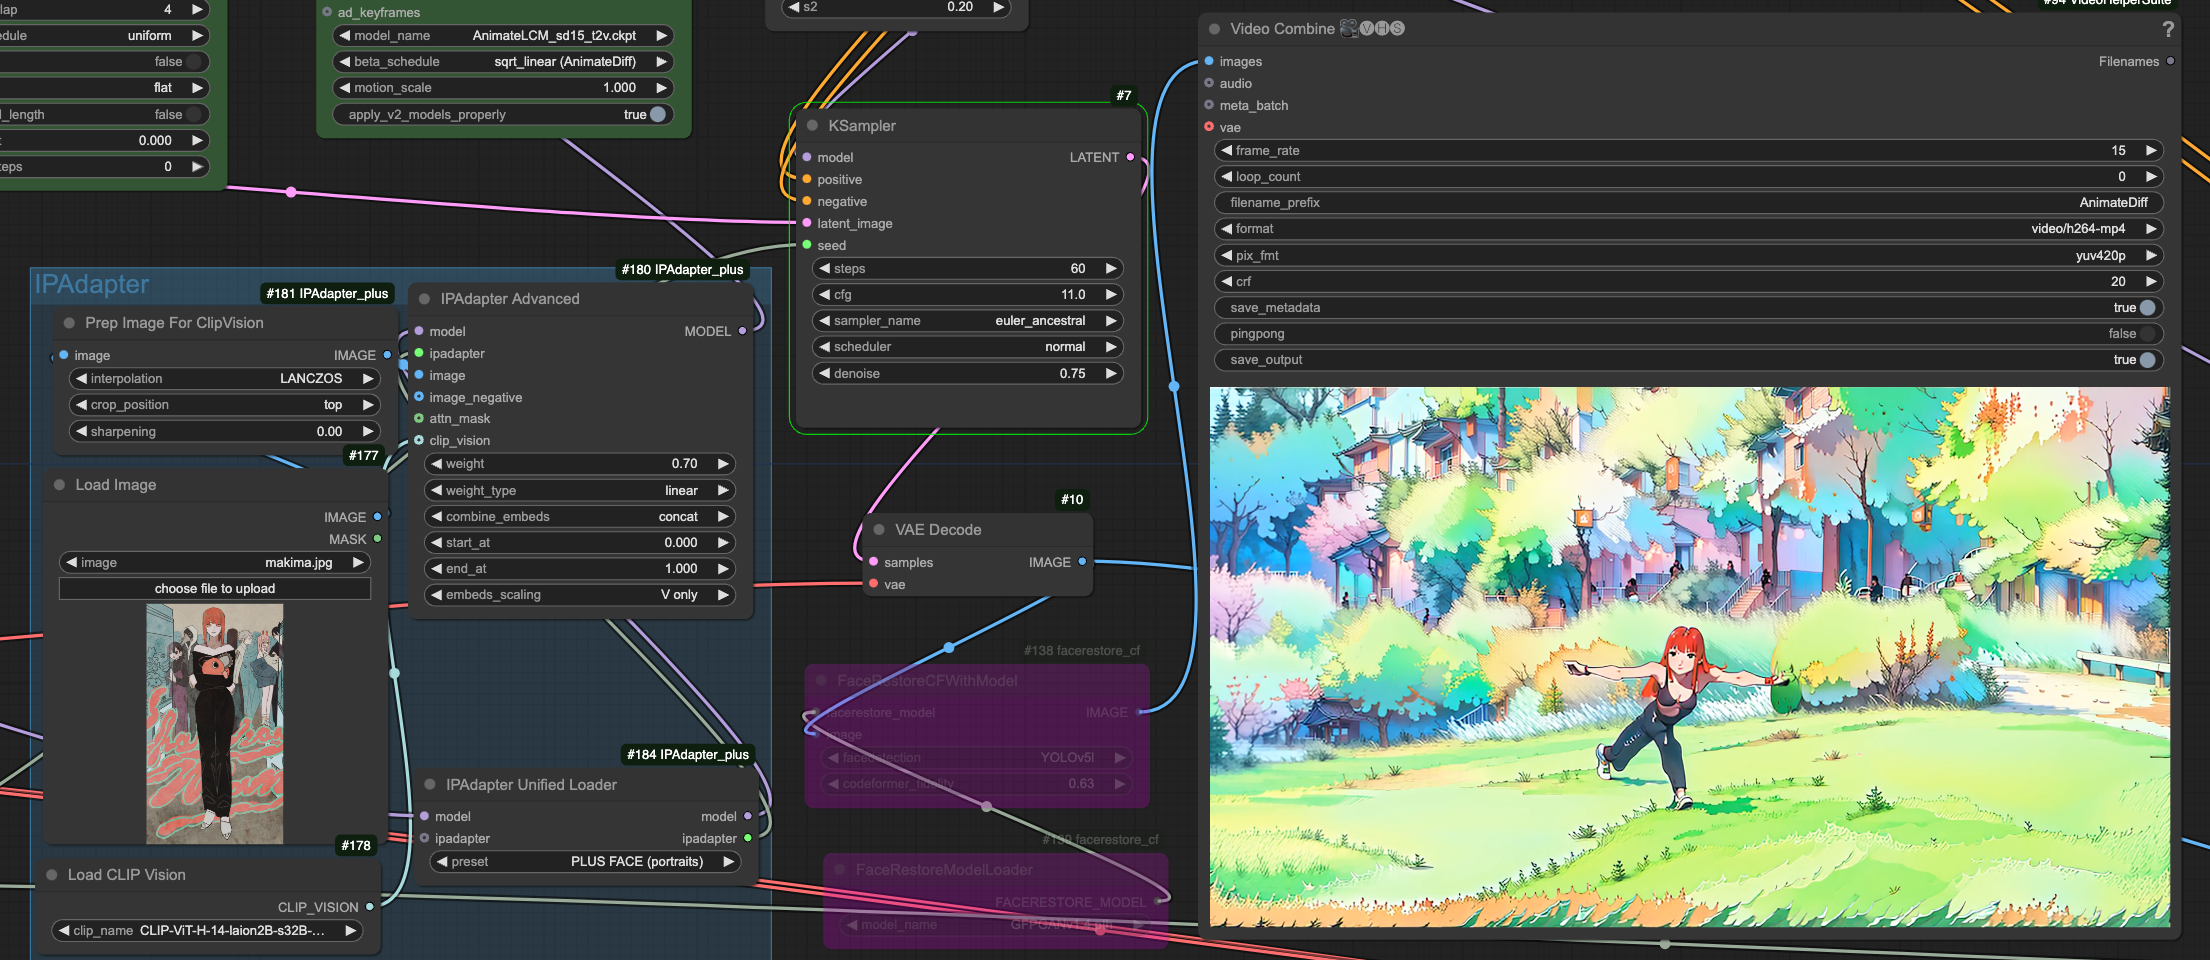Click the KSampler LATENT output connector
2210x960 pixels.
(1130, 157)
